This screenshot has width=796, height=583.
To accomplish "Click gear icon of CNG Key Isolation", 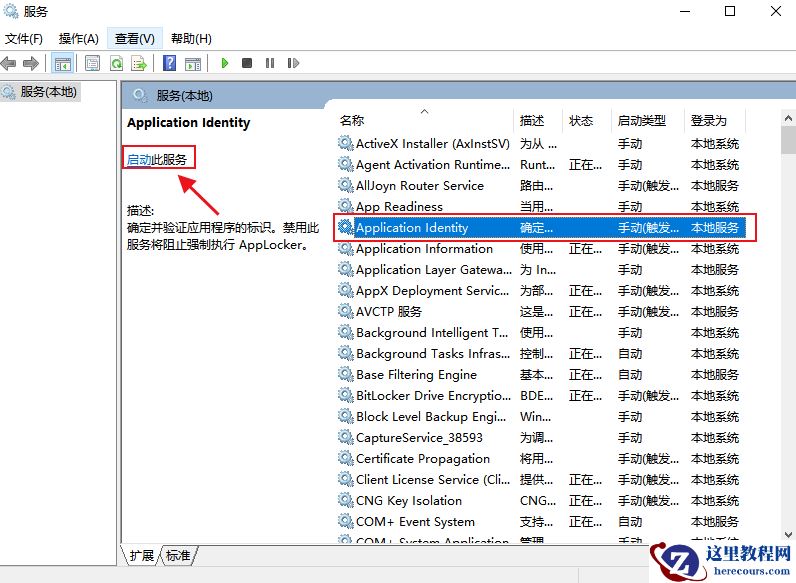I will [346, 500].
